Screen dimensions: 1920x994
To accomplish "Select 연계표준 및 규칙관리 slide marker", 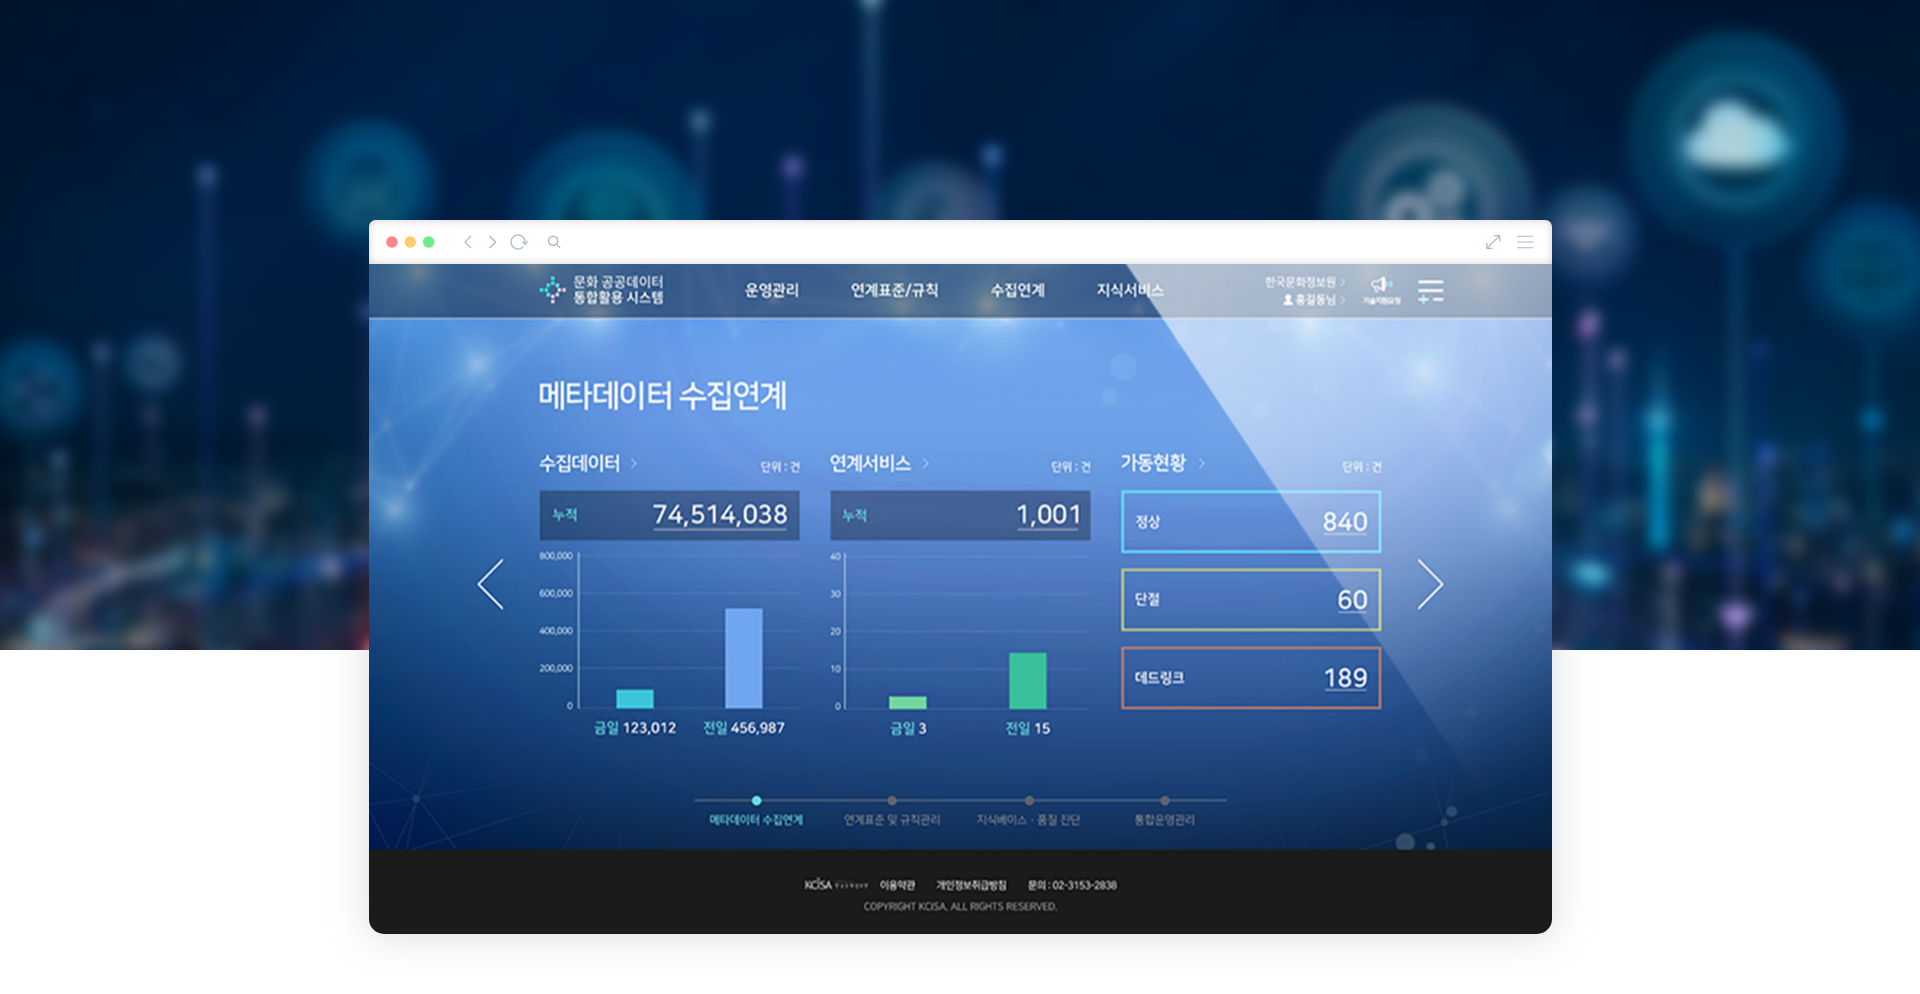I will pos(892,801).
